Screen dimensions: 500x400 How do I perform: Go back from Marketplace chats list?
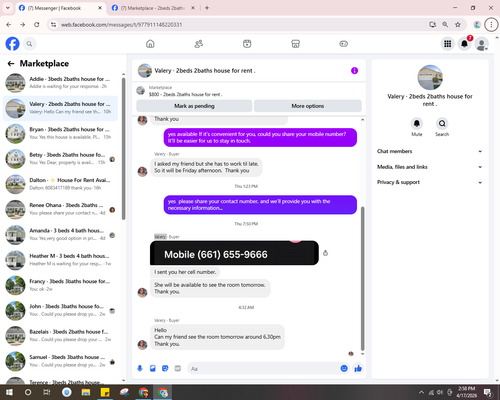[x=11, y=63]
